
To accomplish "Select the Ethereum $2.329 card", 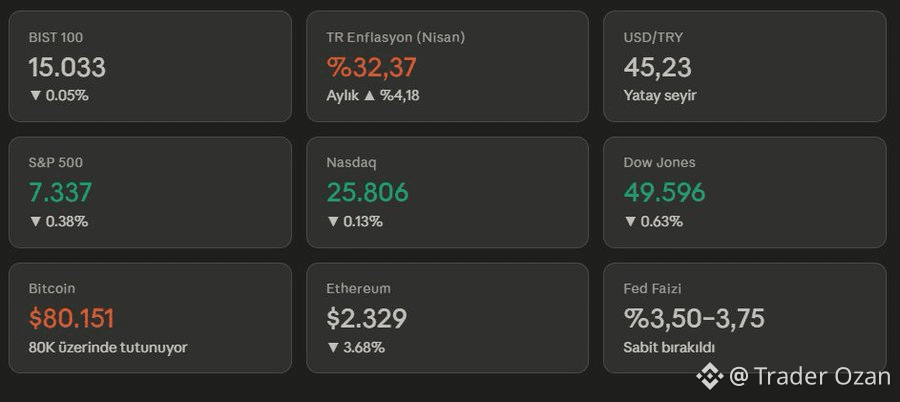I will click(x=447, y=318).
